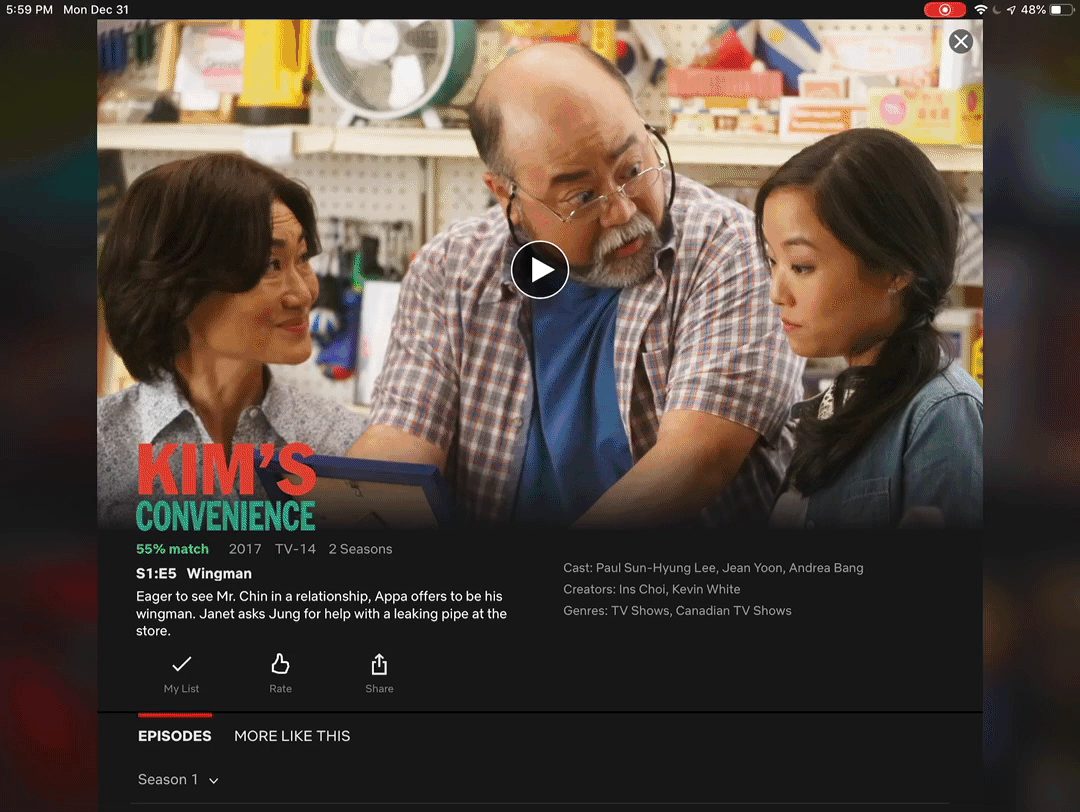The width and height of the screenshot is (1080, 812).
Task: Open the TV Shows genre
Action: click(x=640, y=610)
